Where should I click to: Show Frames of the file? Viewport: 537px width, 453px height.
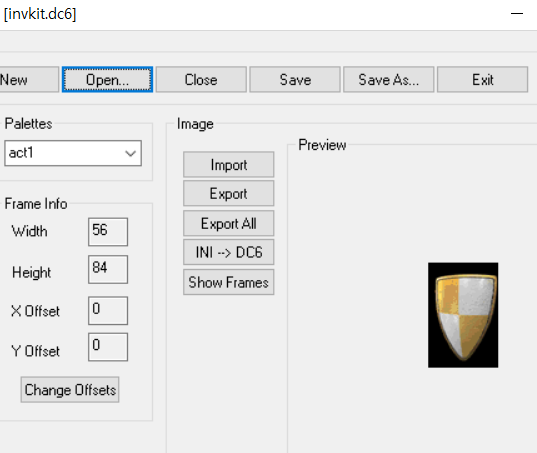pos(228,282)
